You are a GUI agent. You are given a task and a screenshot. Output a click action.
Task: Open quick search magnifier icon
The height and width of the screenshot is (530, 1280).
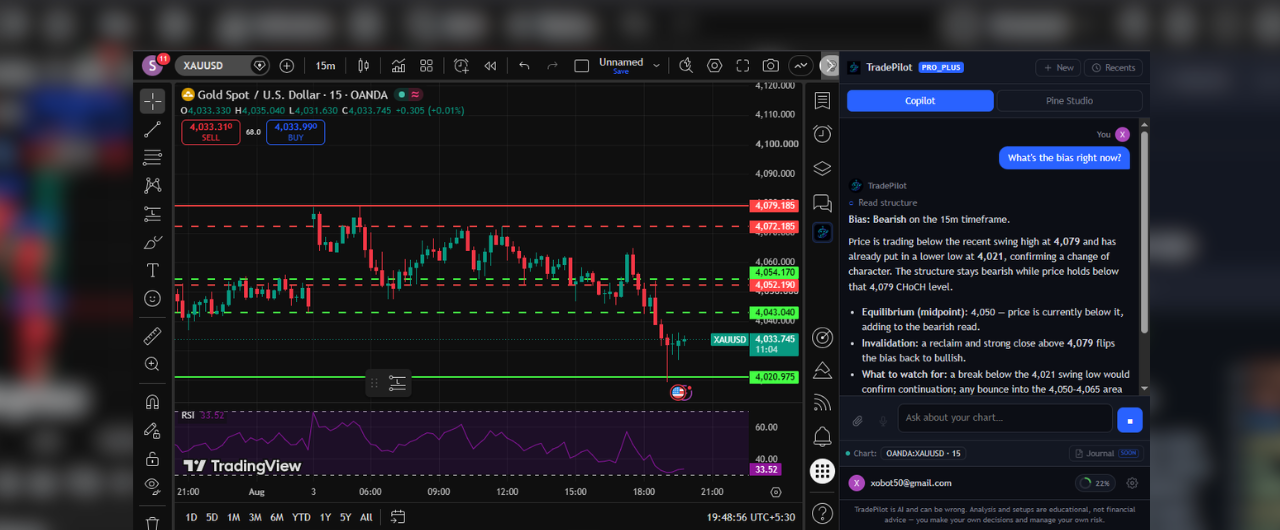686,65
